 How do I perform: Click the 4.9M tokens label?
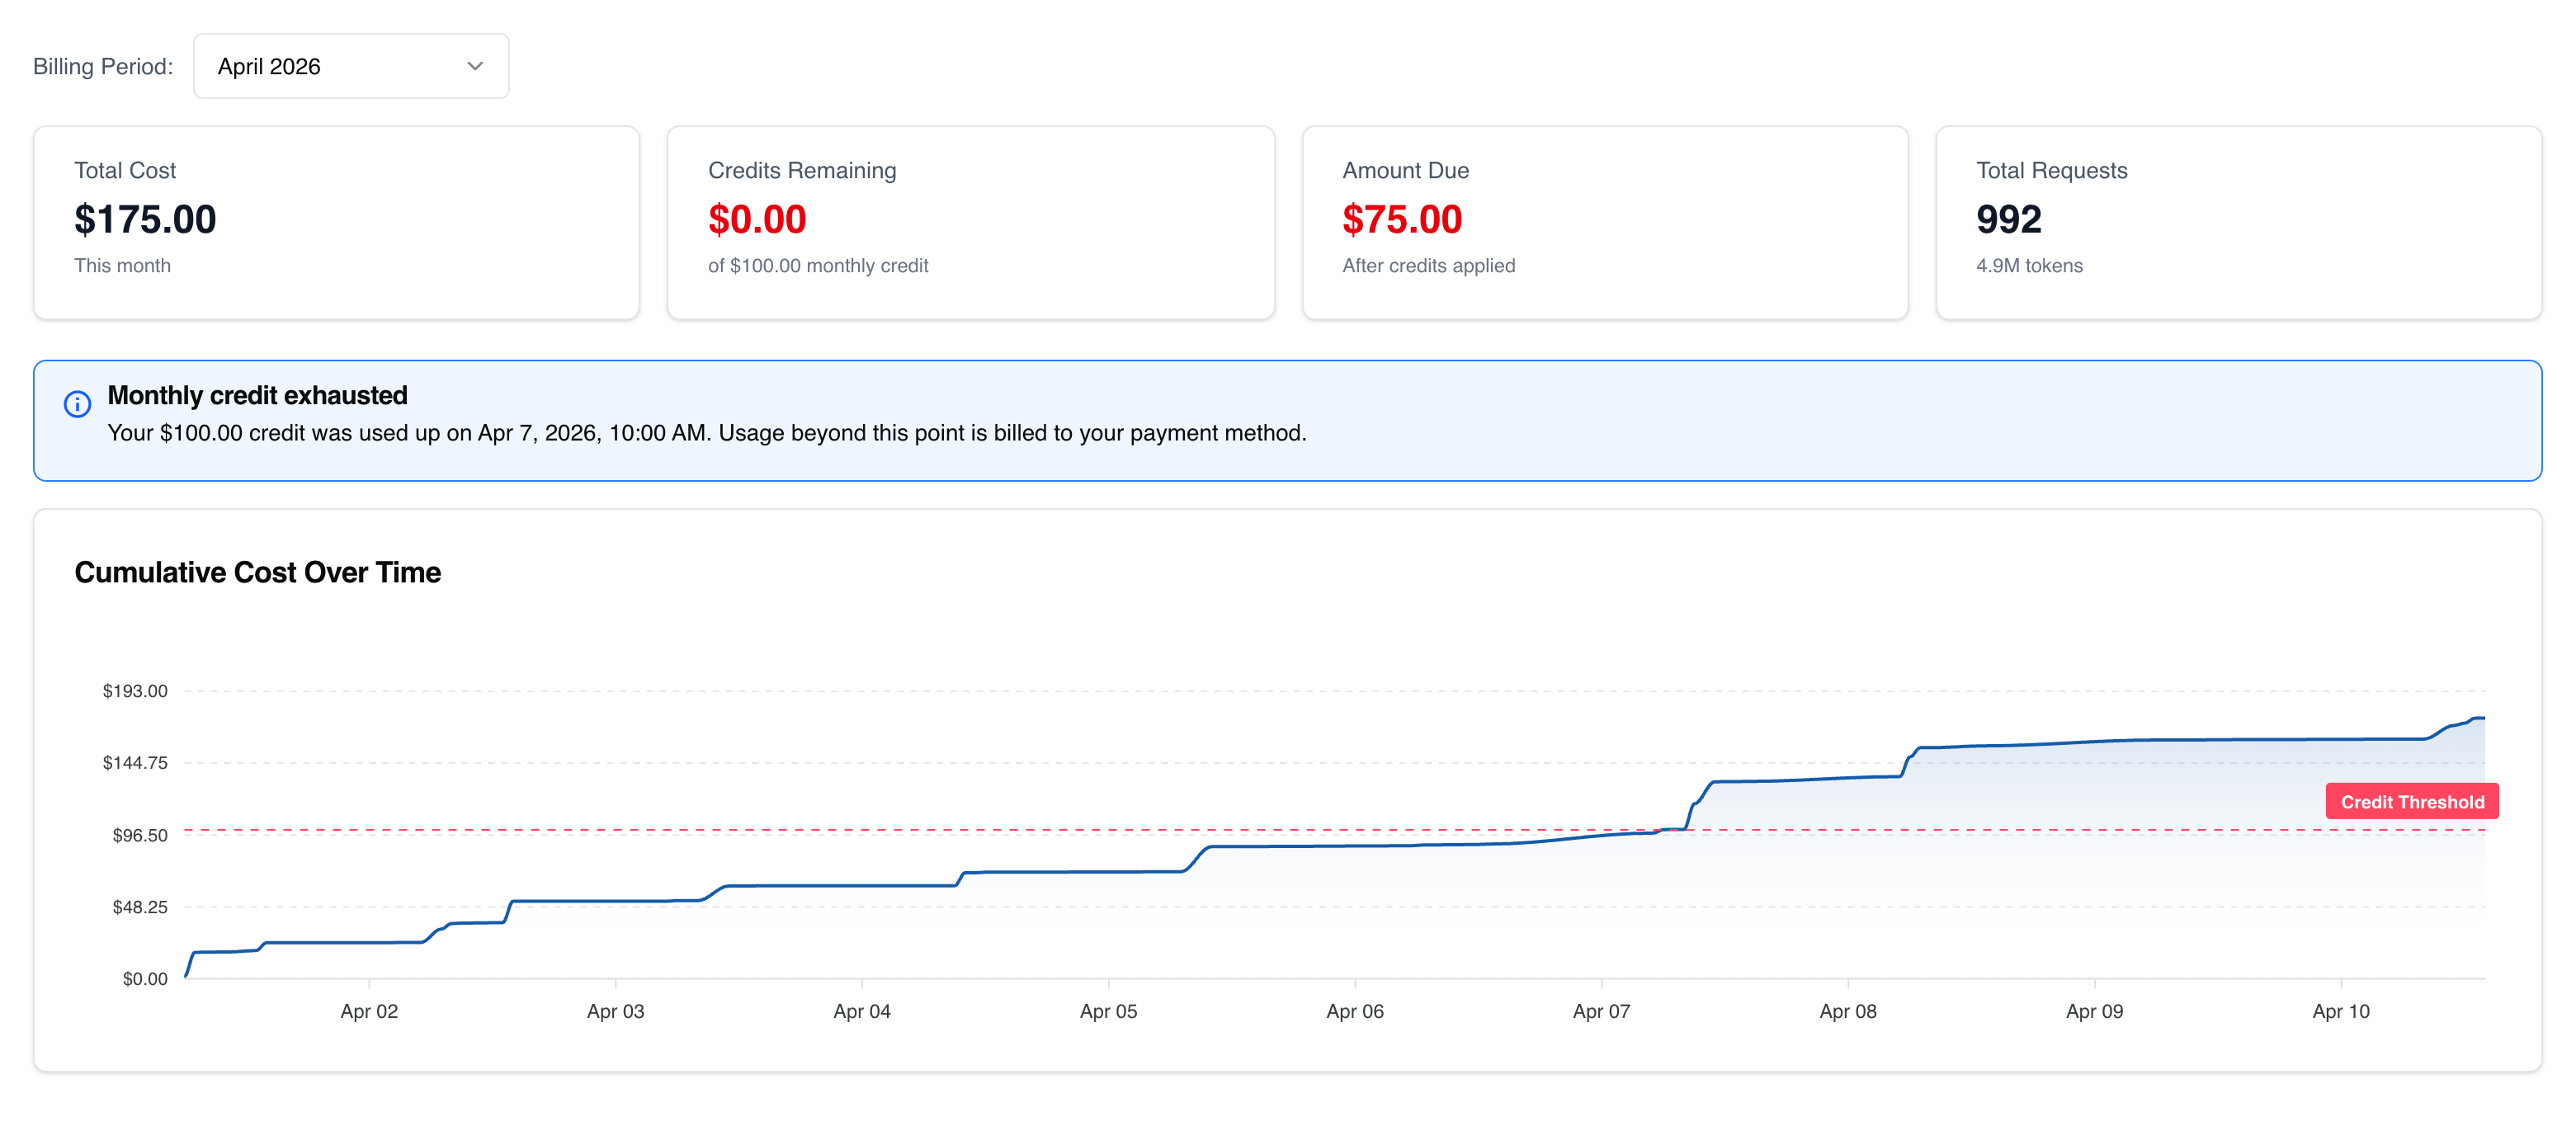point(2029,265)
